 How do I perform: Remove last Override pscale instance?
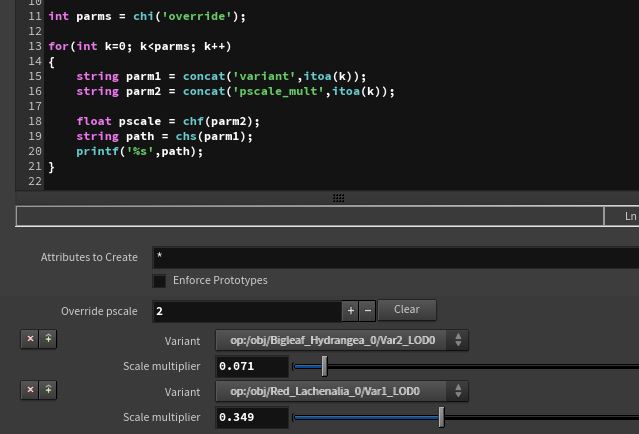[x=368, y=311]
